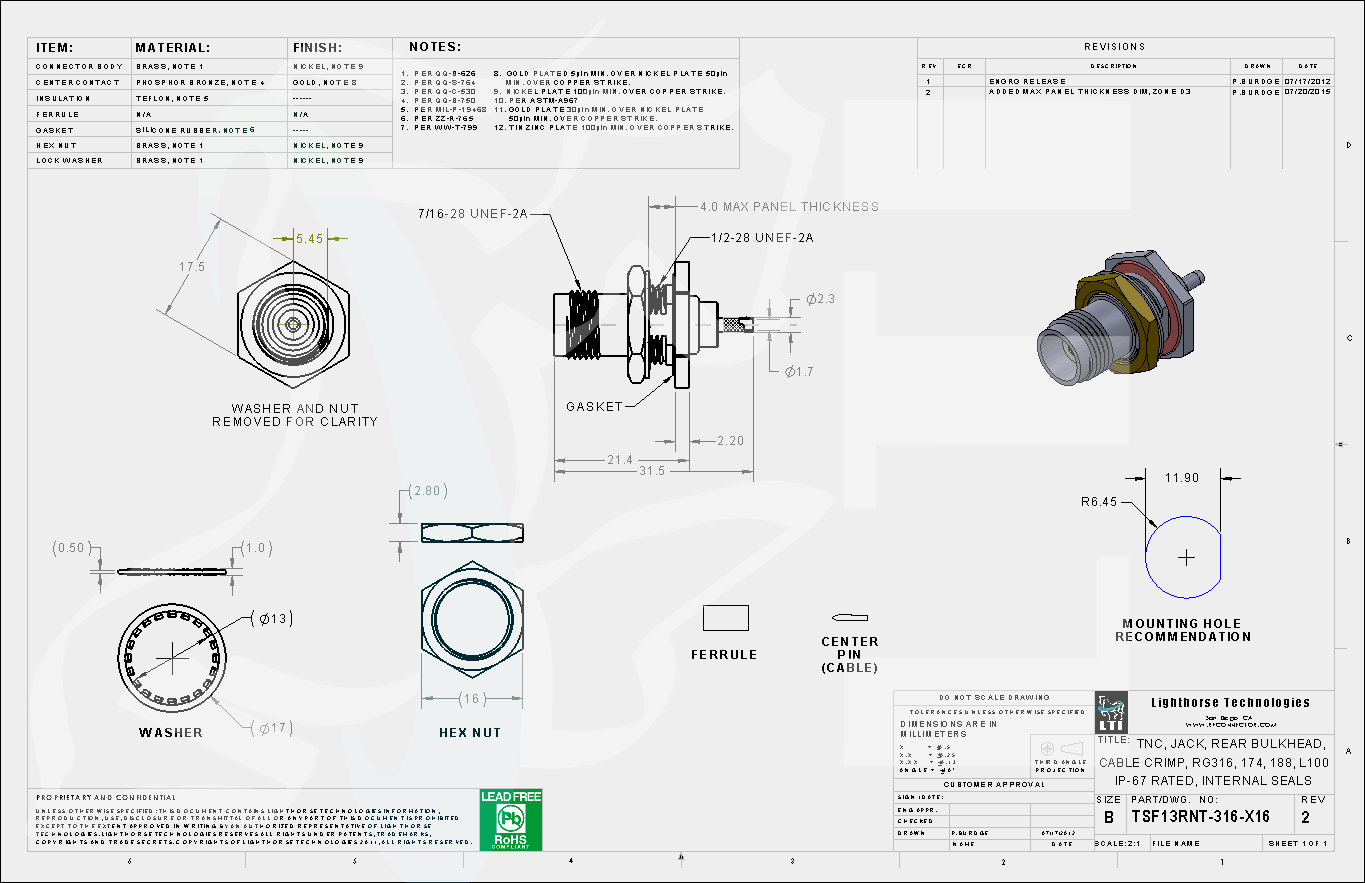
Task: Select the ferrule rectangle drawing
Action: point(725,618)
